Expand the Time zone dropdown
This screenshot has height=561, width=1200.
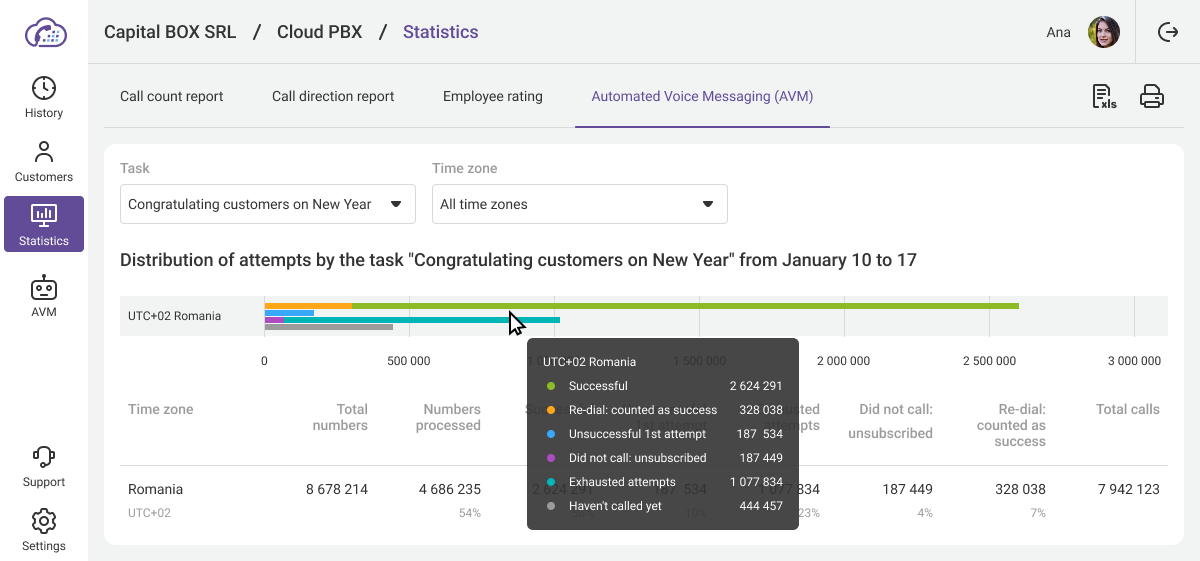tap(579, 204)
